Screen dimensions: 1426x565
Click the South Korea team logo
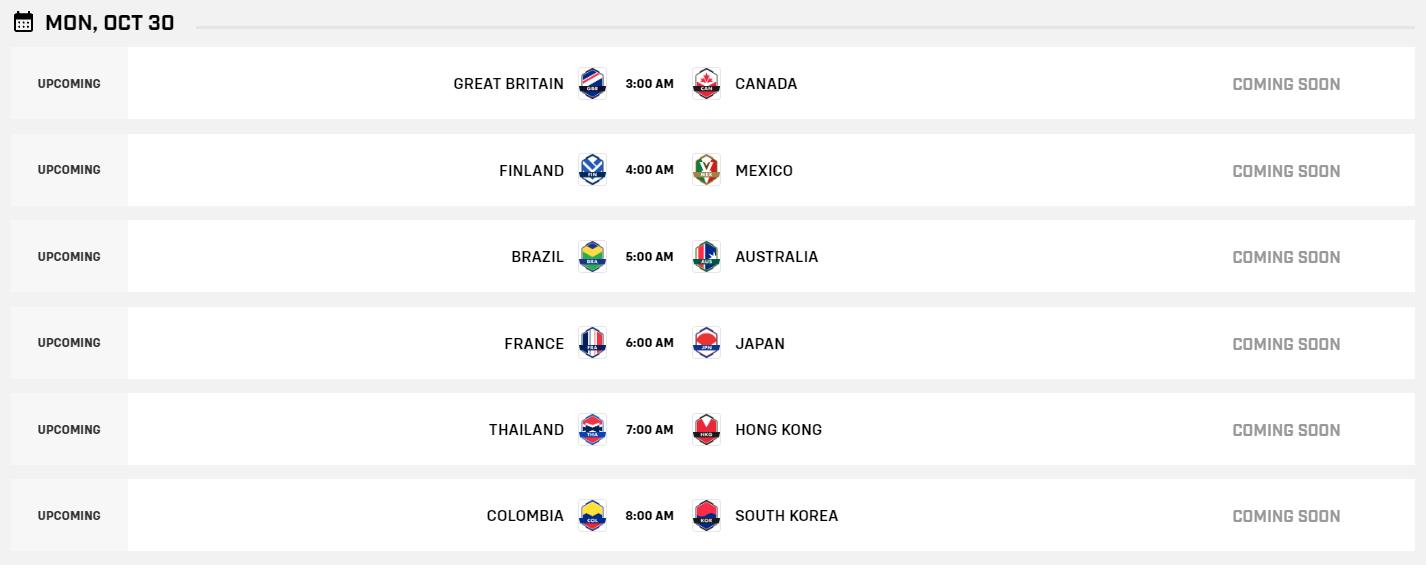pyautogui.click(x=706, y=516)
